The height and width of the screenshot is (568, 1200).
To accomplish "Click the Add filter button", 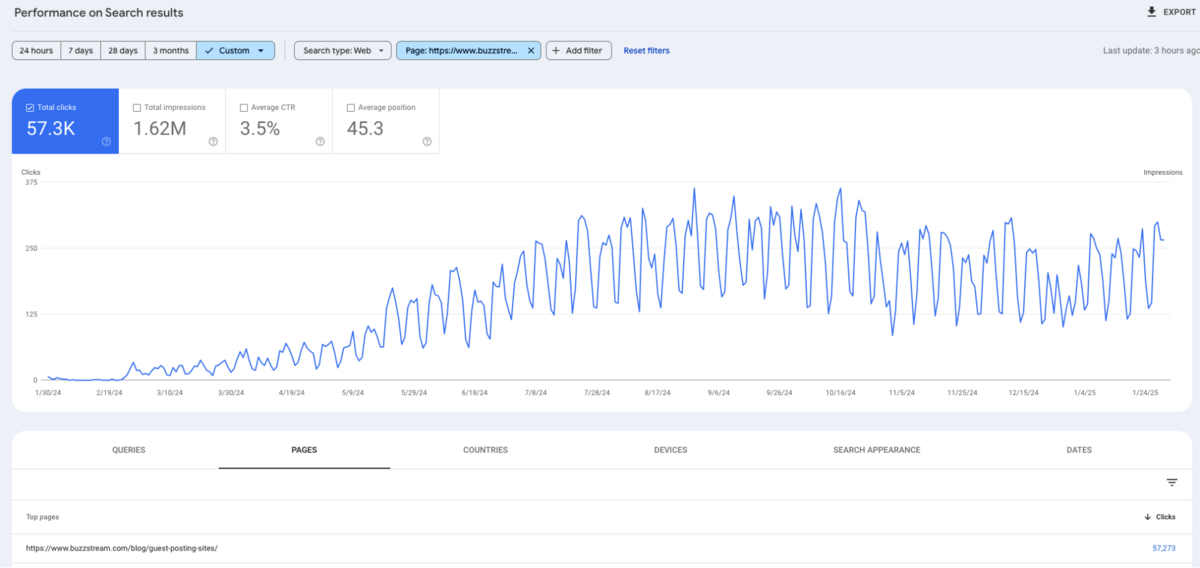I will coord(578,50).
